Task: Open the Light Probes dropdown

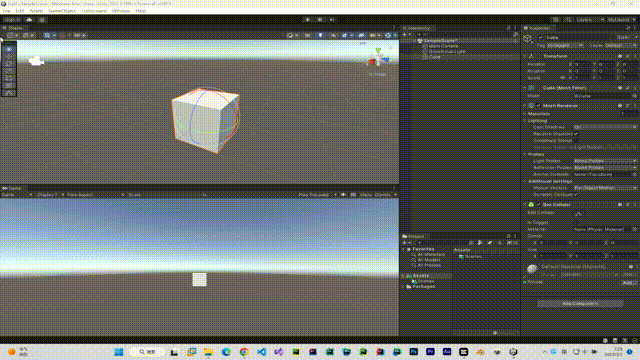Action: click(605, 161)
